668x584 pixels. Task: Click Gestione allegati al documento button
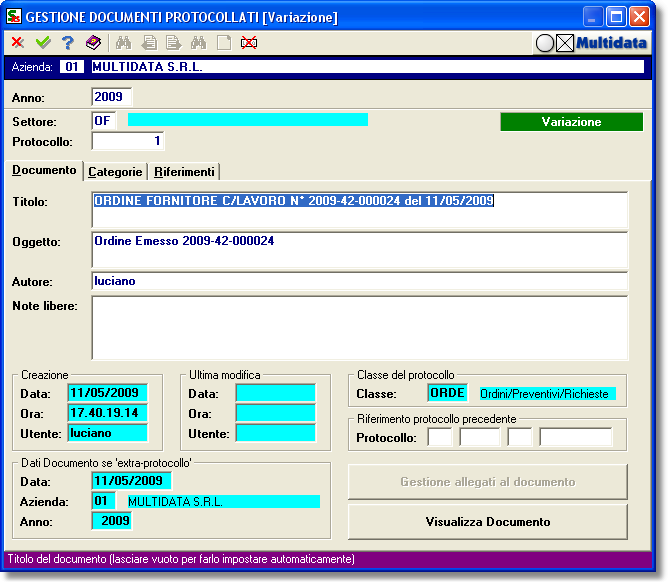point(488,482)
